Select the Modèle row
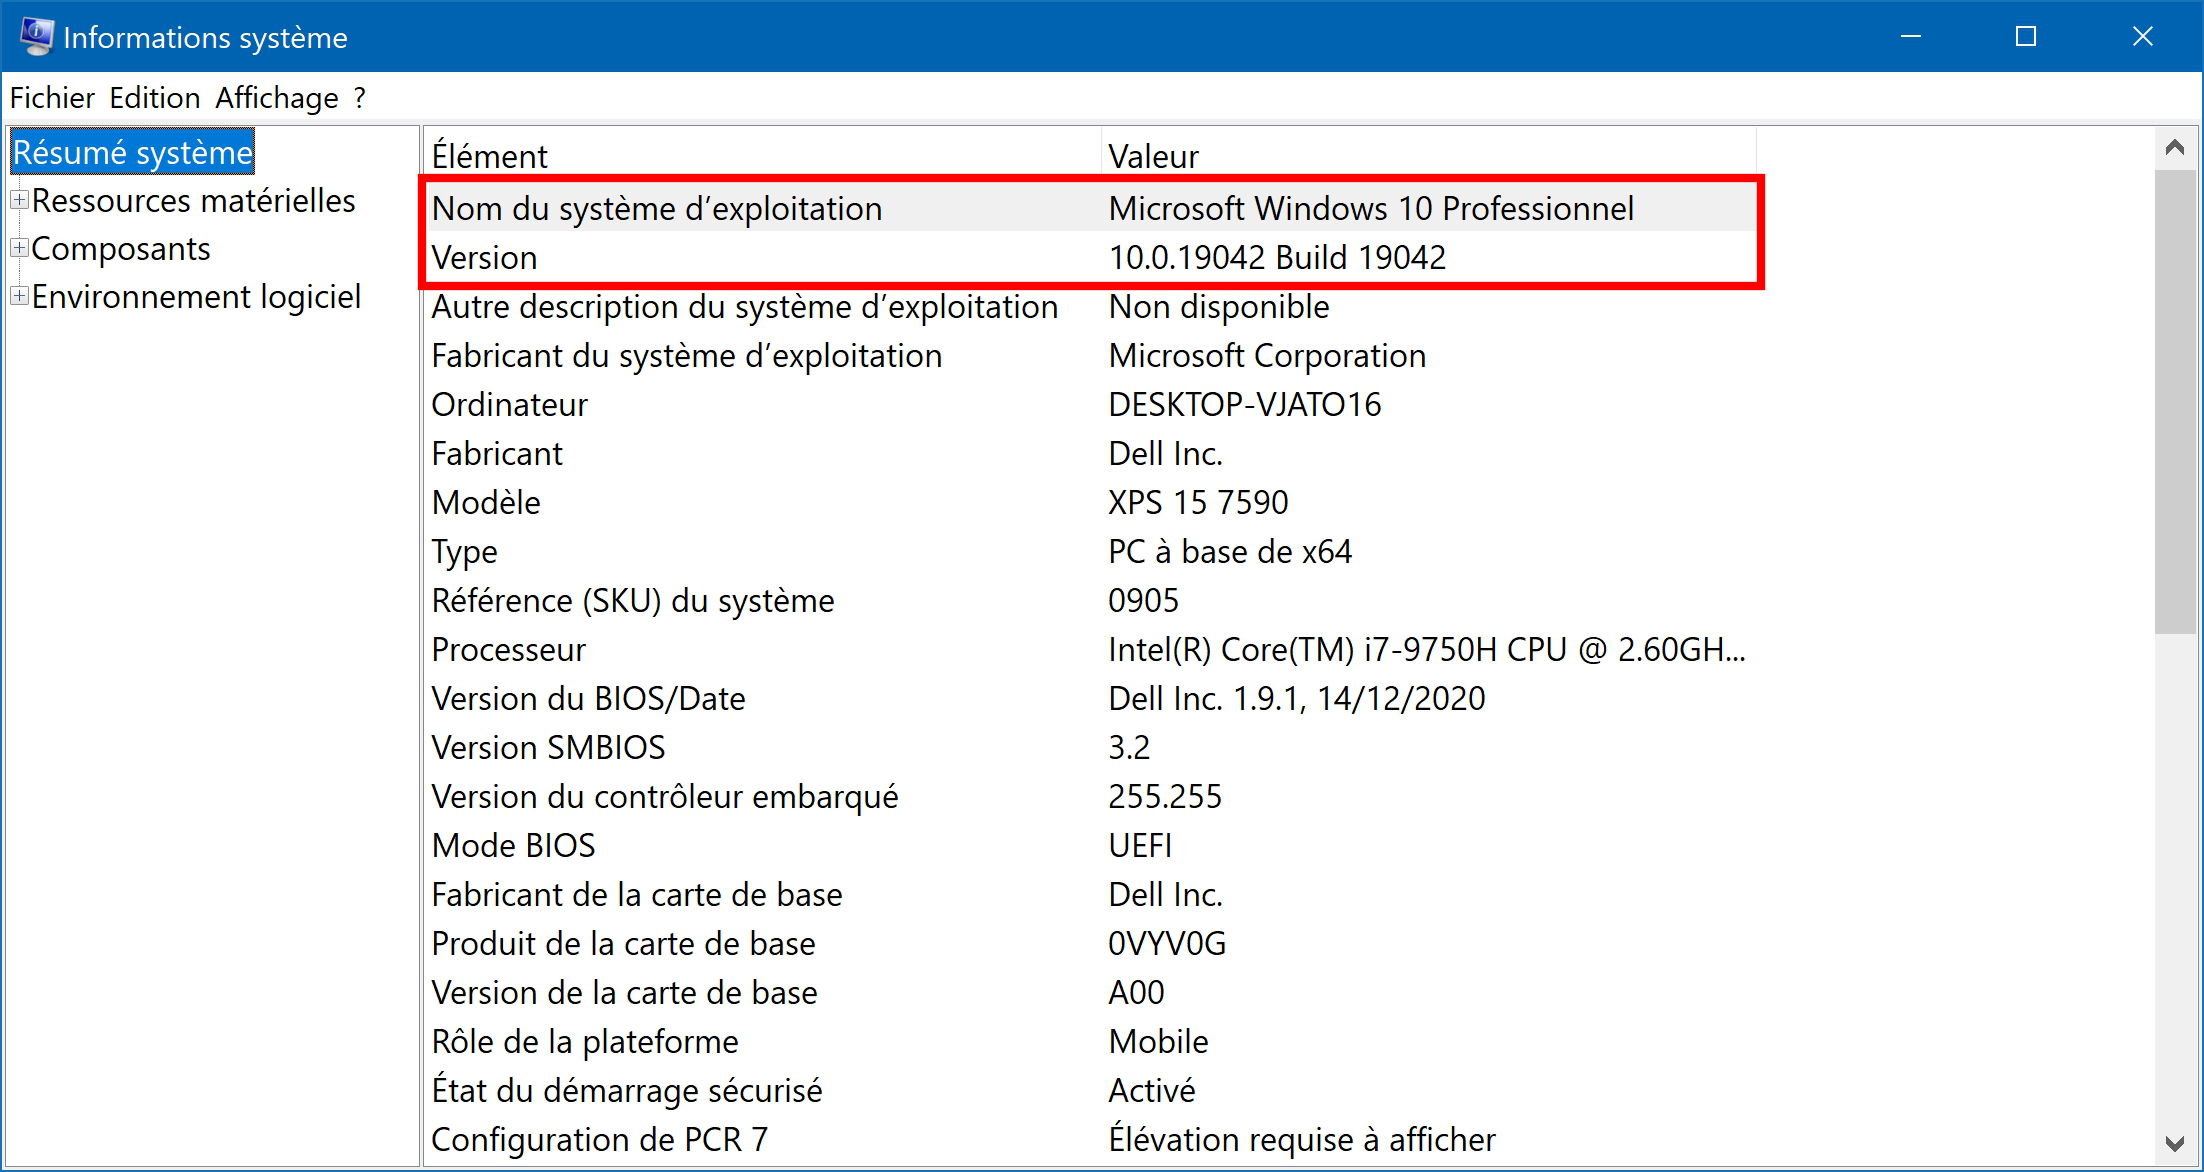The height and width of the screenshot is (1172, 2204). click(1090, 502)
